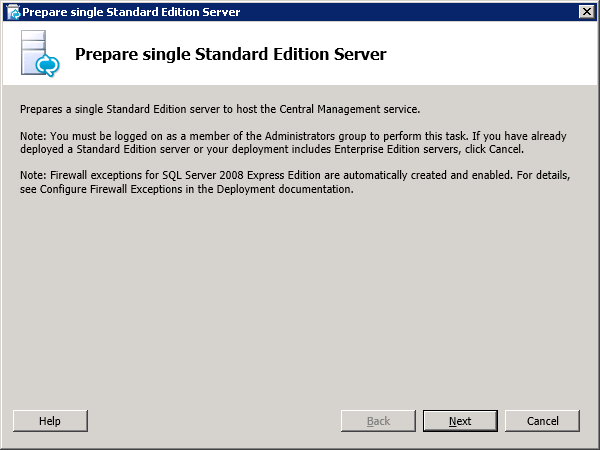This screenshot has height=450, width=600.
Task: Click the large server icon in the header
Action: click(40, 53)
